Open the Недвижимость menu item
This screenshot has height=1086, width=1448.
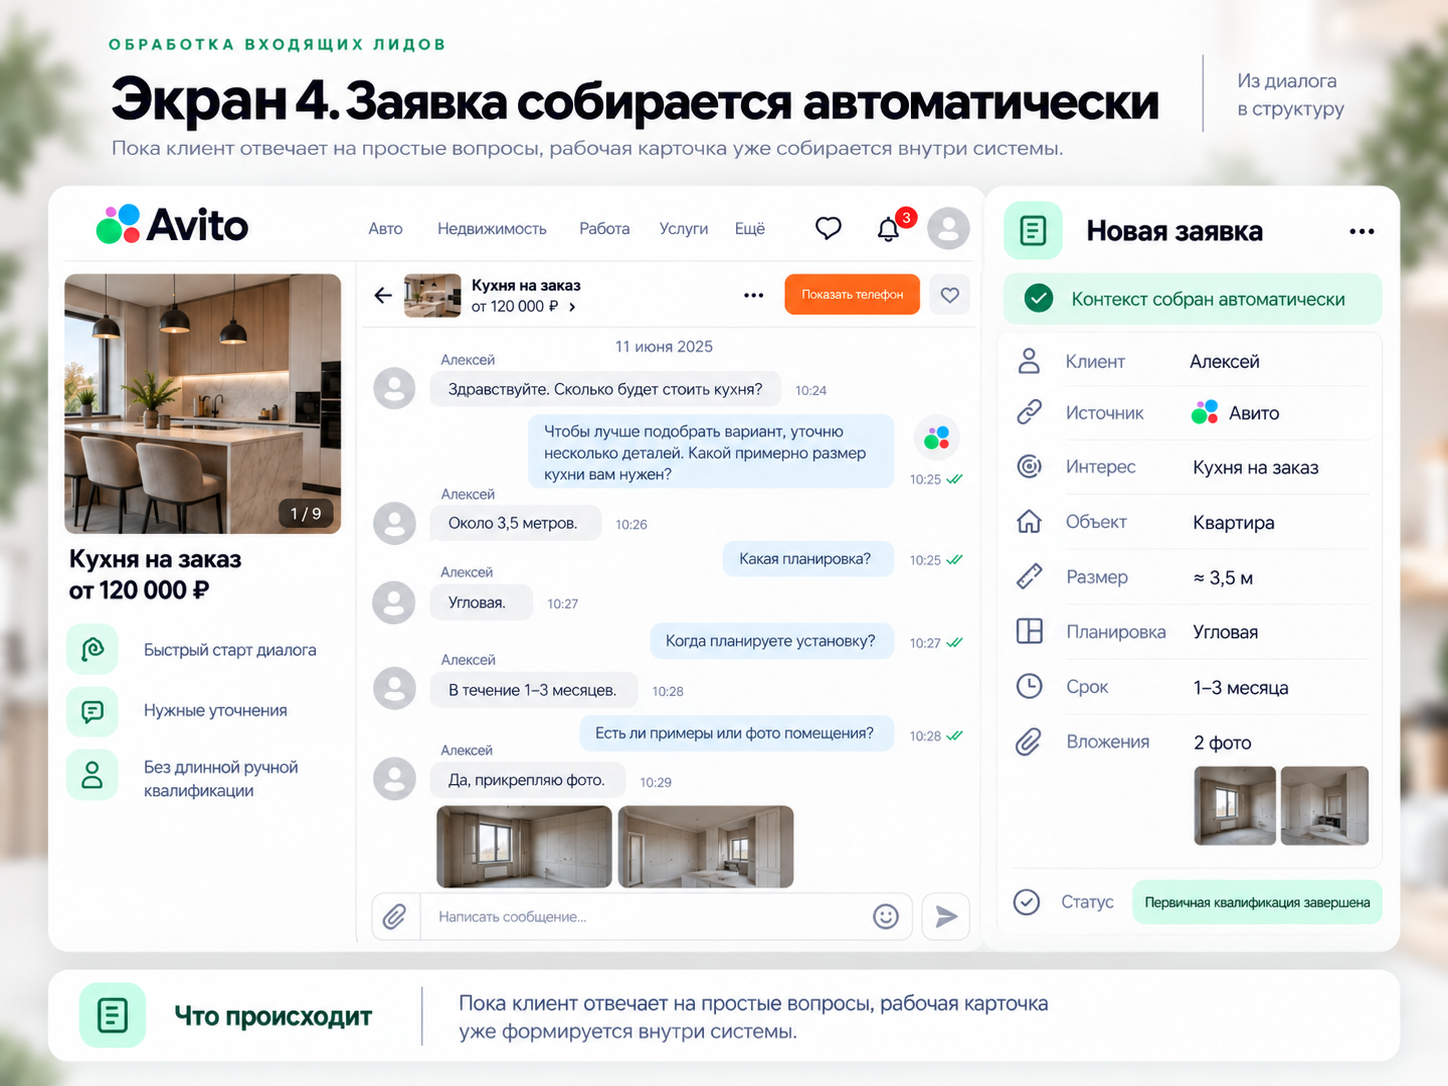pos(492,229)
